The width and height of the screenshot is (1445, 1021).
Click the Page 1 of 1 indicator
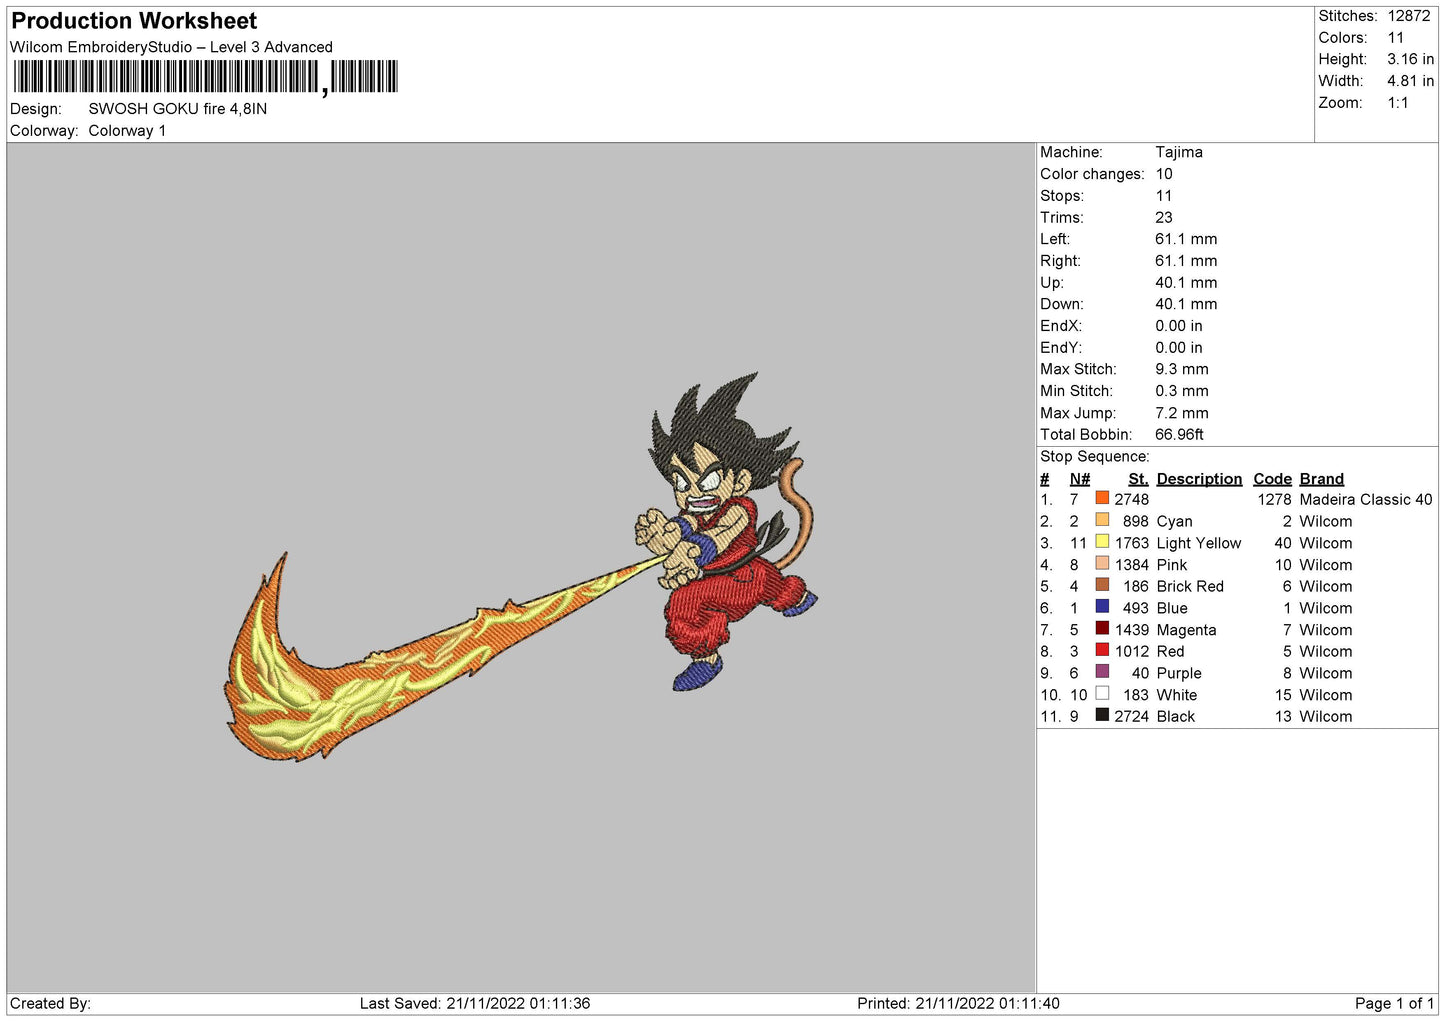(x=1394, y=1003)
